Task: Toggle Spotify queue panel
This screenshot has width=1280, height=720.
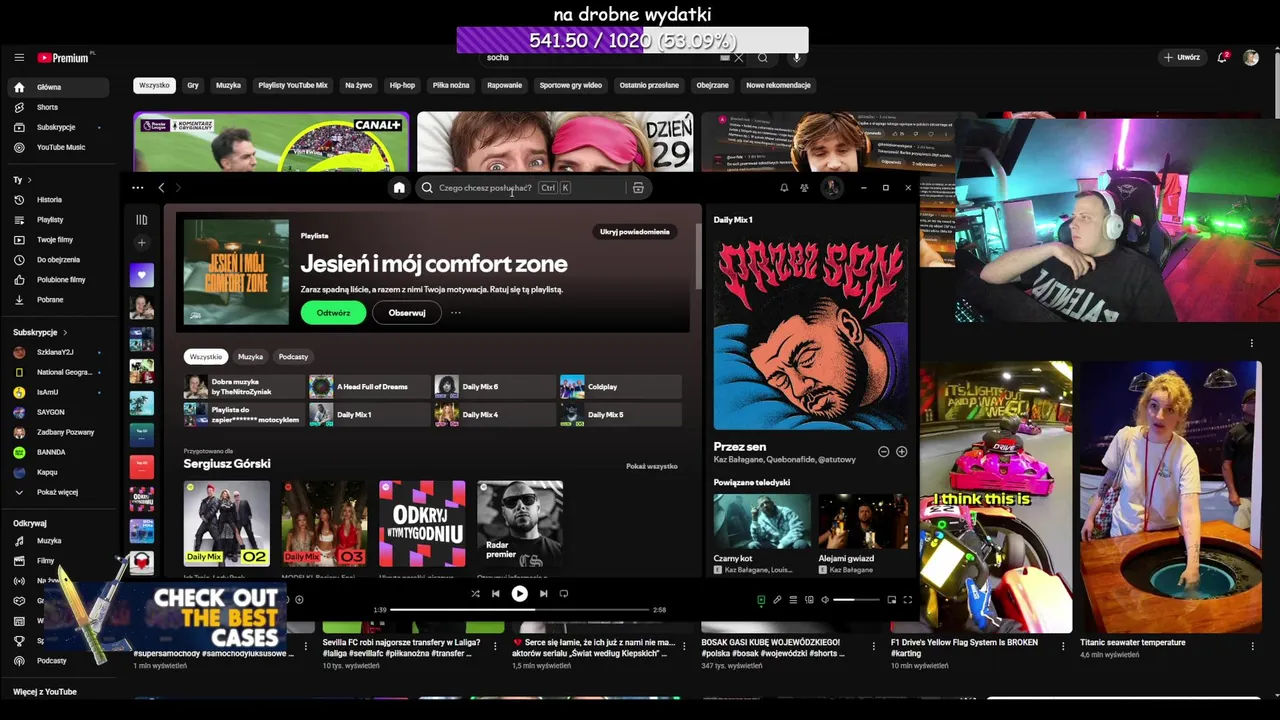Action: (793, 600)
